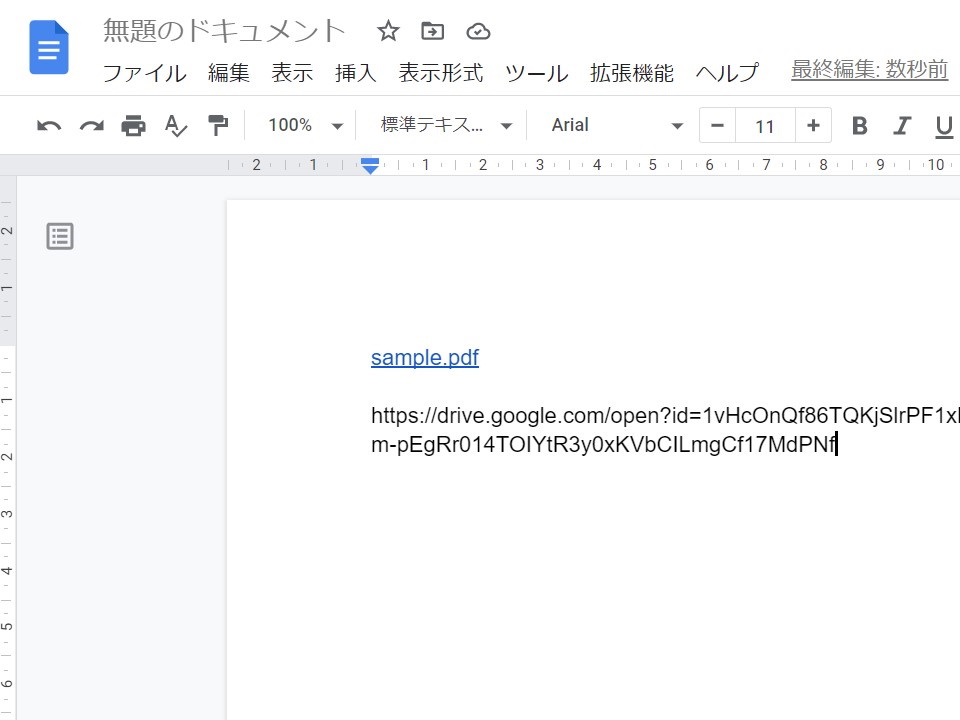
Task: Click 最終編集: 数秒前 to view version history
Action: click(x=868, y=70)
